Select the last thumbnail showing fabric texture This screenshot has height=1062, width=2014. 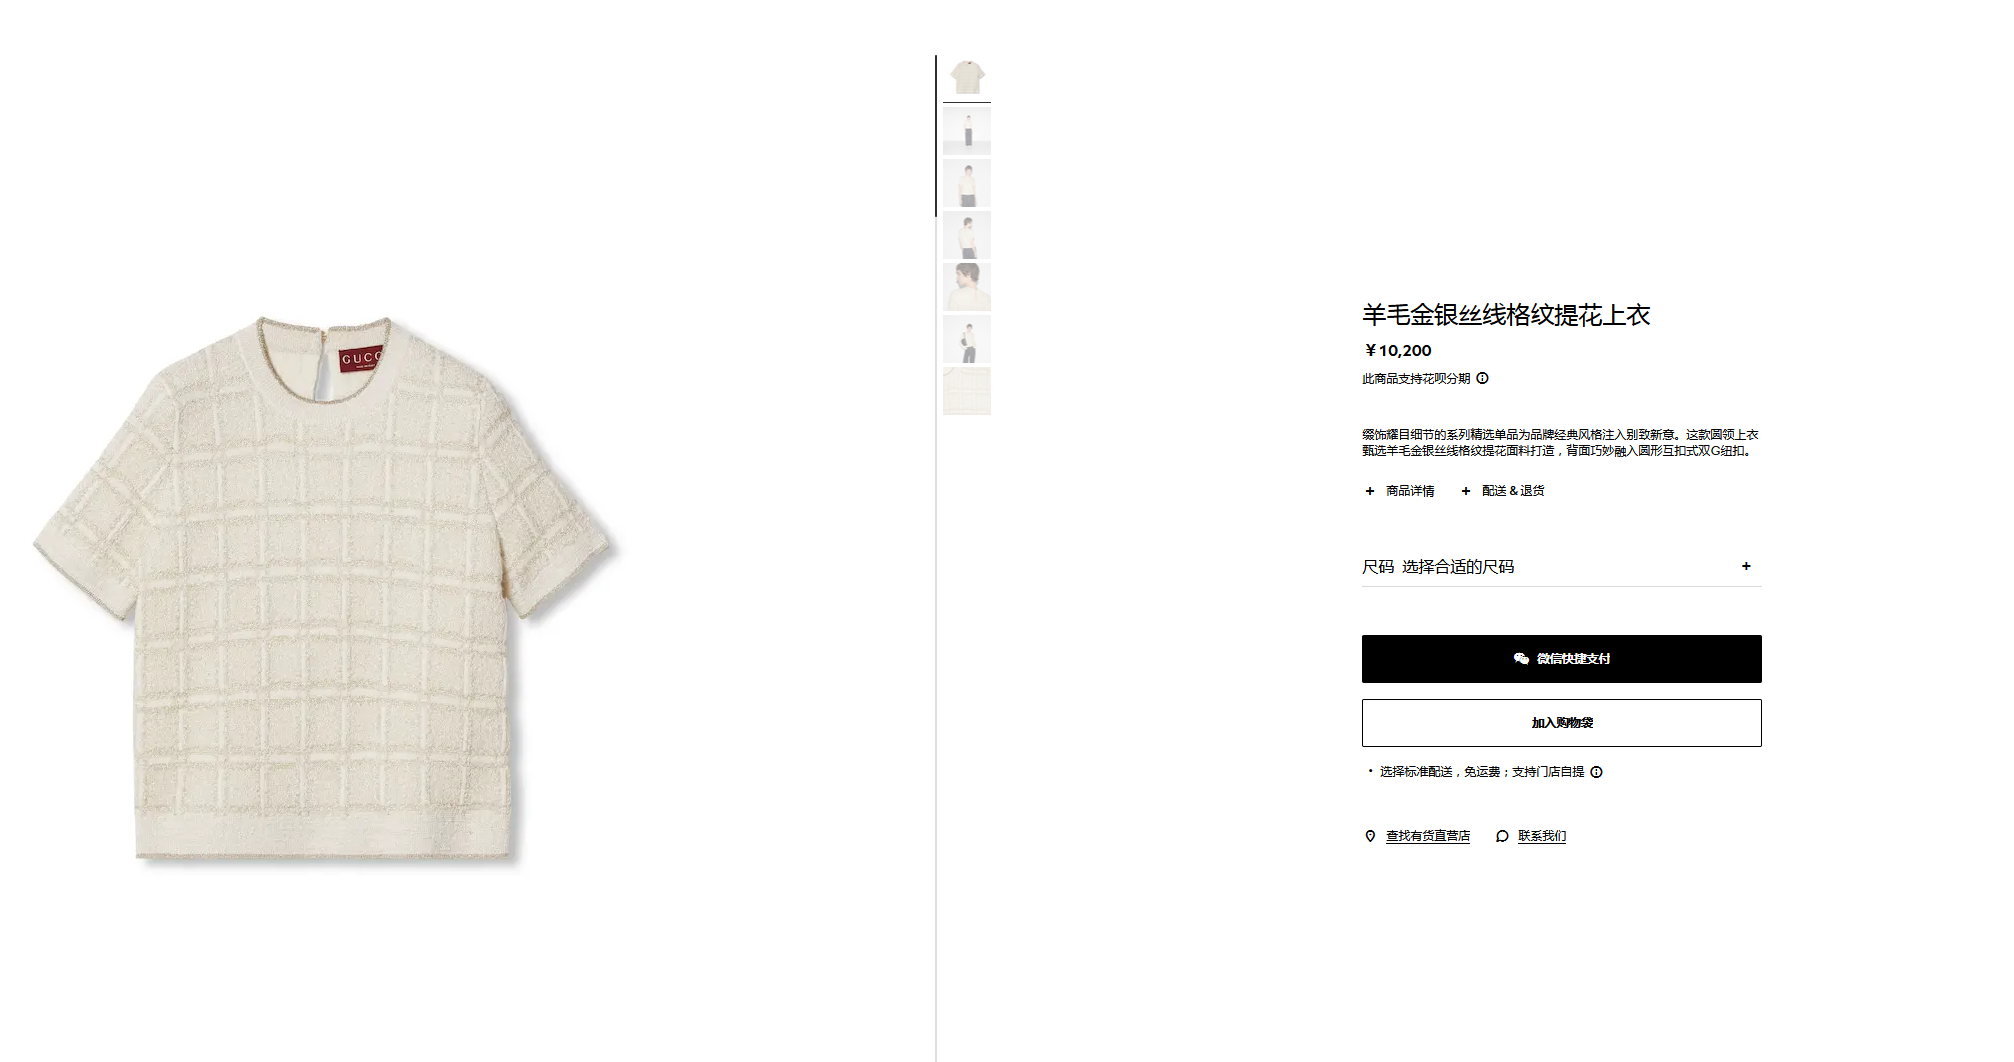click(x=967, y=391)
